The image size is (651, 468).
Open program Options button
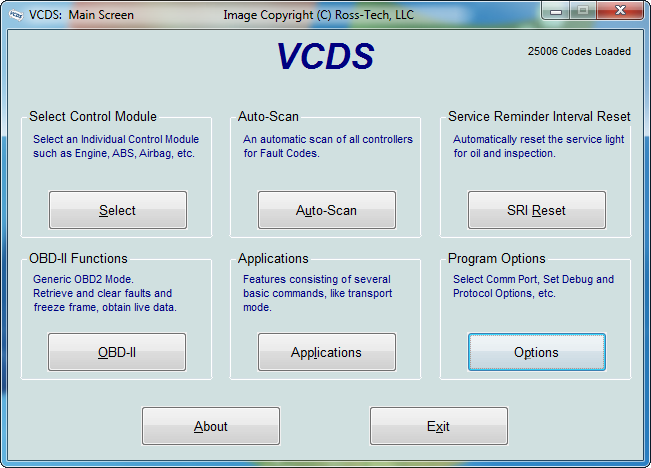click(537, 352)
